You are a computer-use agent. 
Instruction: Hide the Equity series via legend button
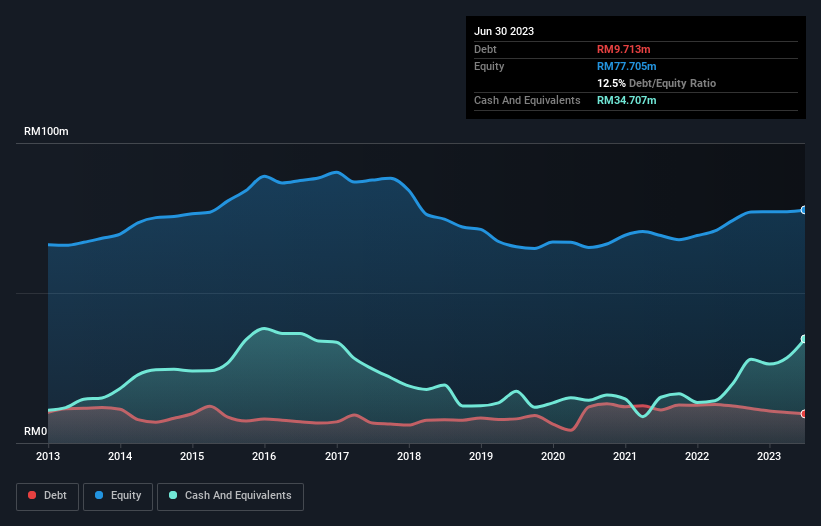(x=119, y=496)
